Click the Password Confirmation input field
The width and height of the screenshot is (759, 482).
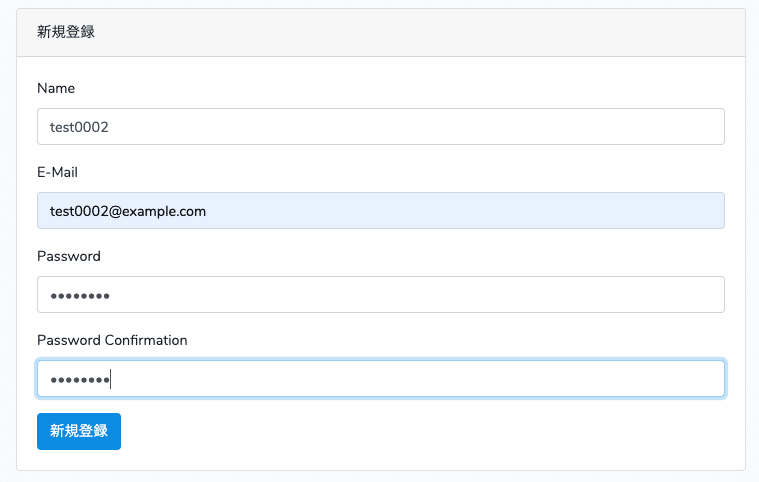(380, 379)
